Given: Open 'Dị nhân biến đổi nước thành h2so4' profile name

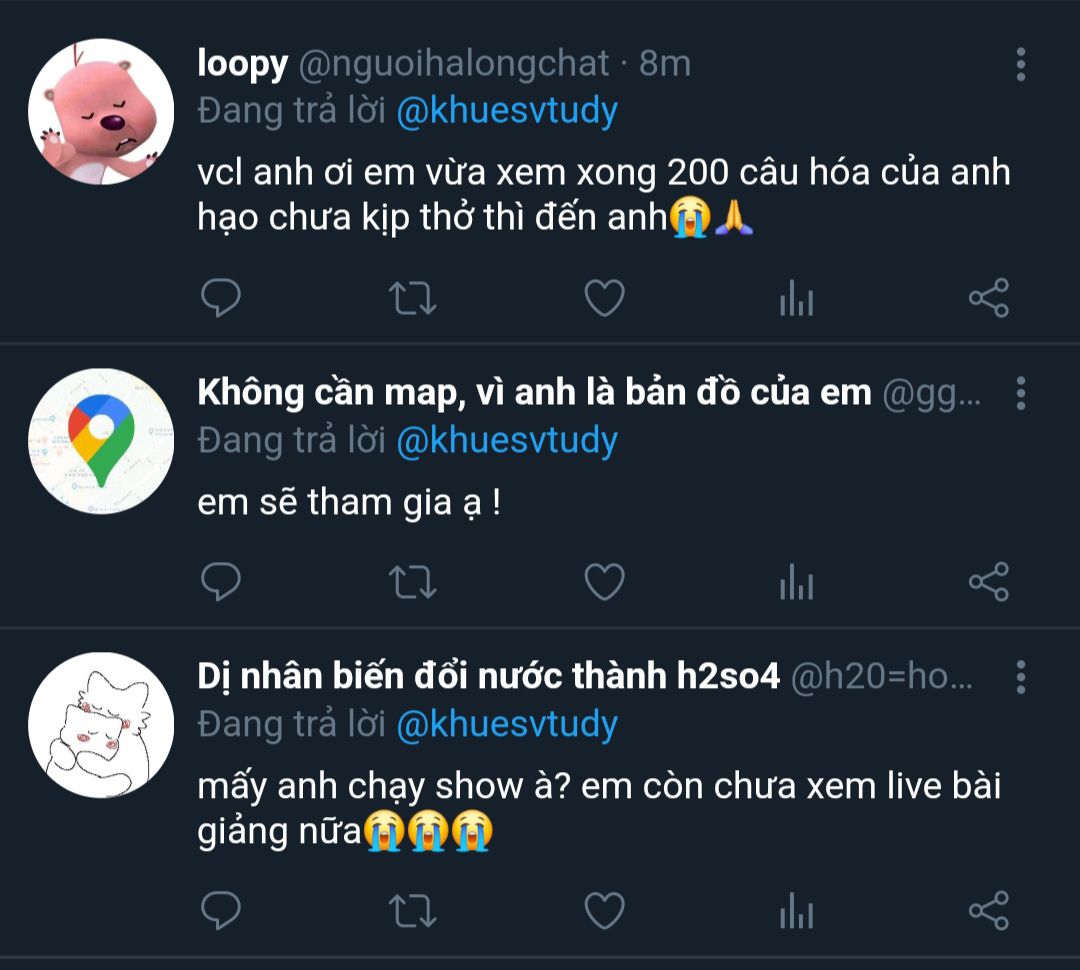Looking at the screenshot, I should [x=488, y=676].
